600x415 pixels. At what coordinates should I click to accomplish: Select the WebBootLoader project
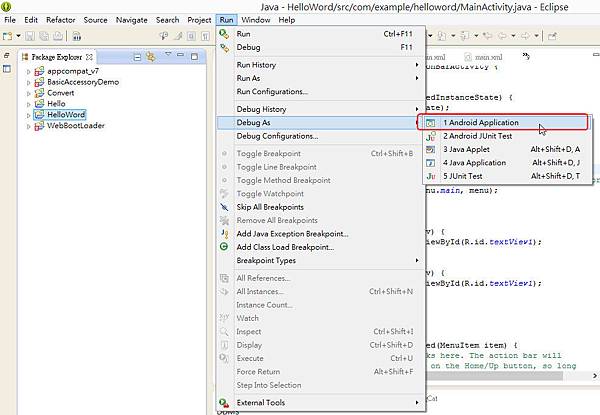tap(76, 125)
